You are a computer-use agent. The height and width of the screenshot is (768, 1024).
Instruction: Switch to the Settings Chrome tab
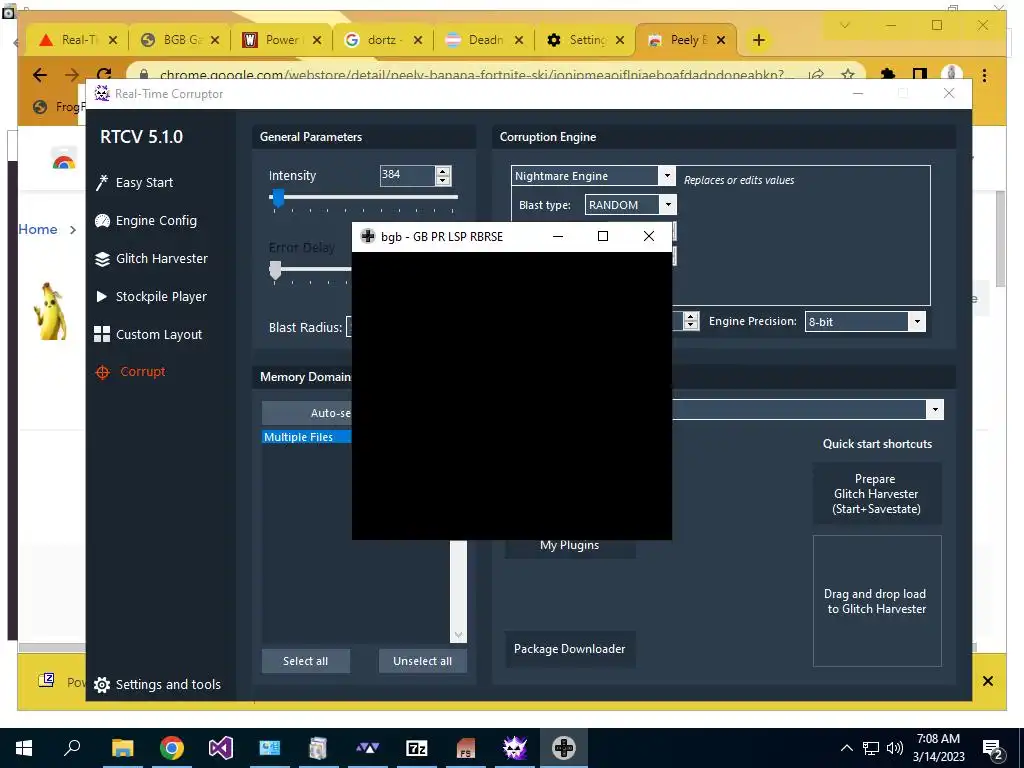[x=586, y=40]
